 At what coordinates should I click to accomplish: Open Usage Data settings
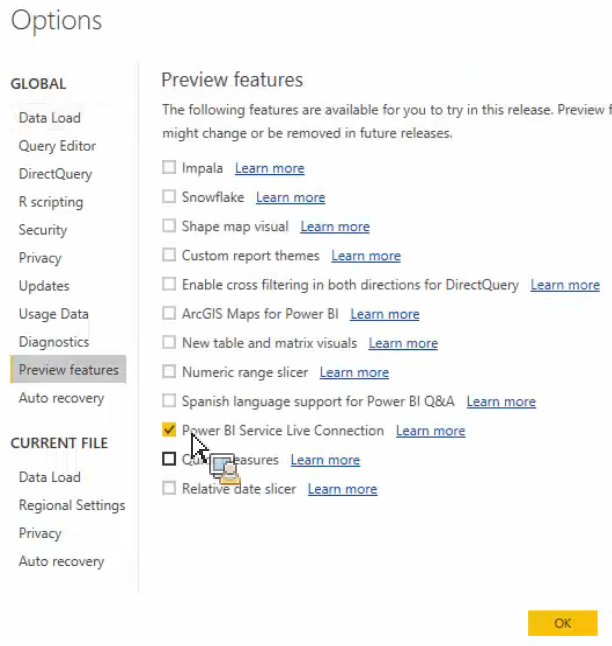coord(54,314)
